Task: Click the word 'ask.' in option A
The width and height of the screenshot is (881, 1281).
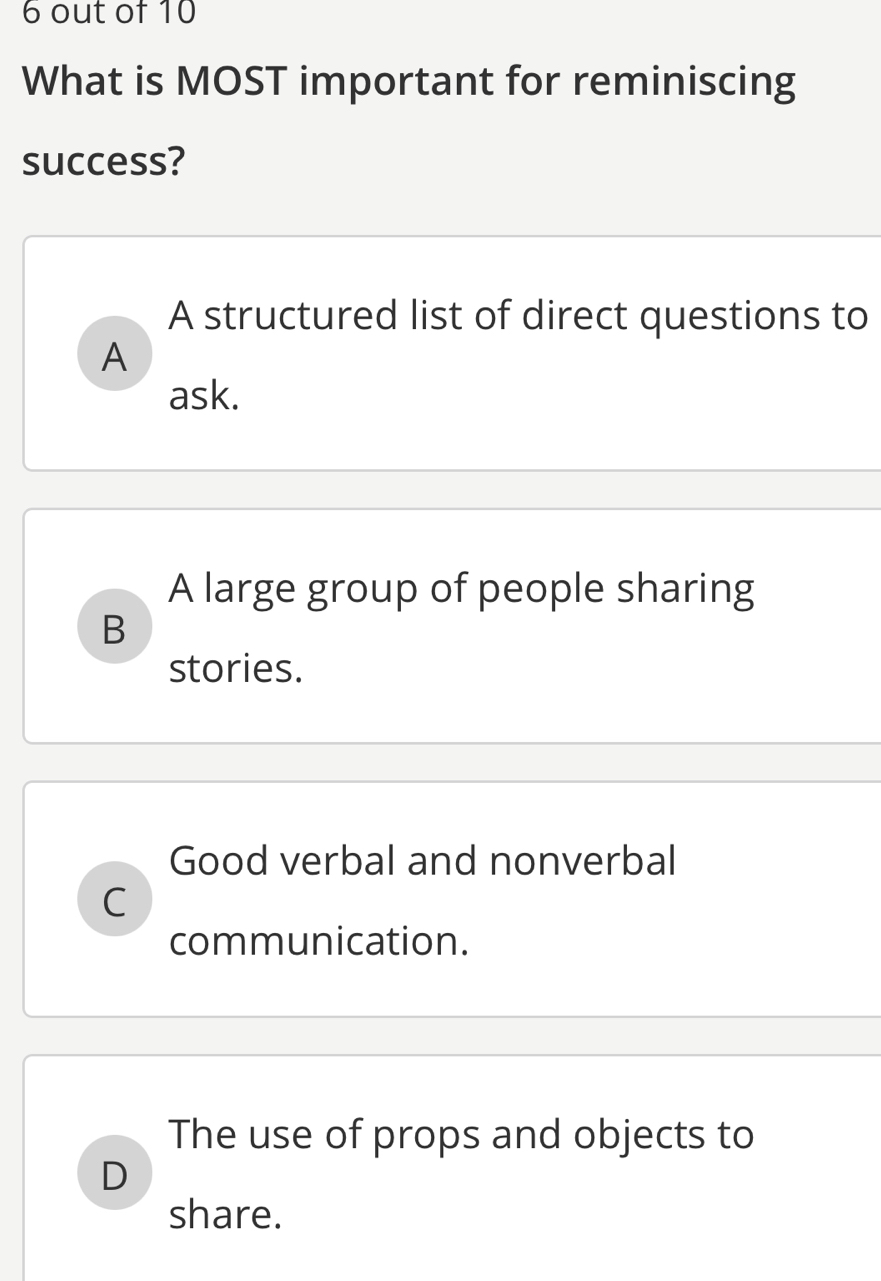Action: point(204,397)
